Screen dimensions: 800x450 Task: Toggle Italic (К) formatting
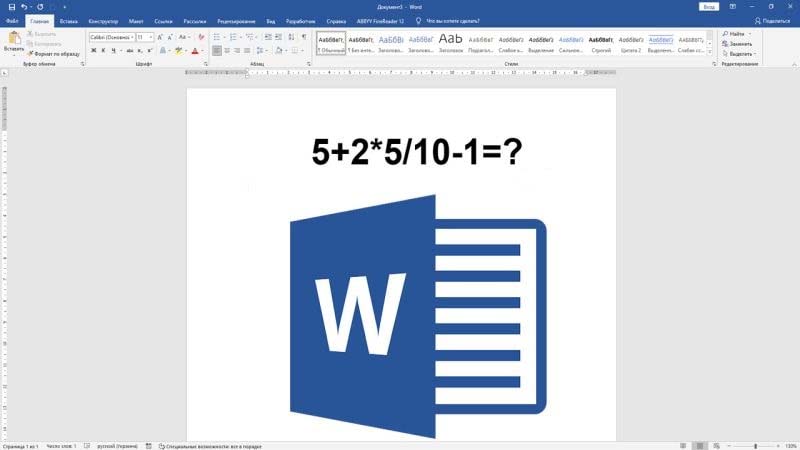pos(104,51)
